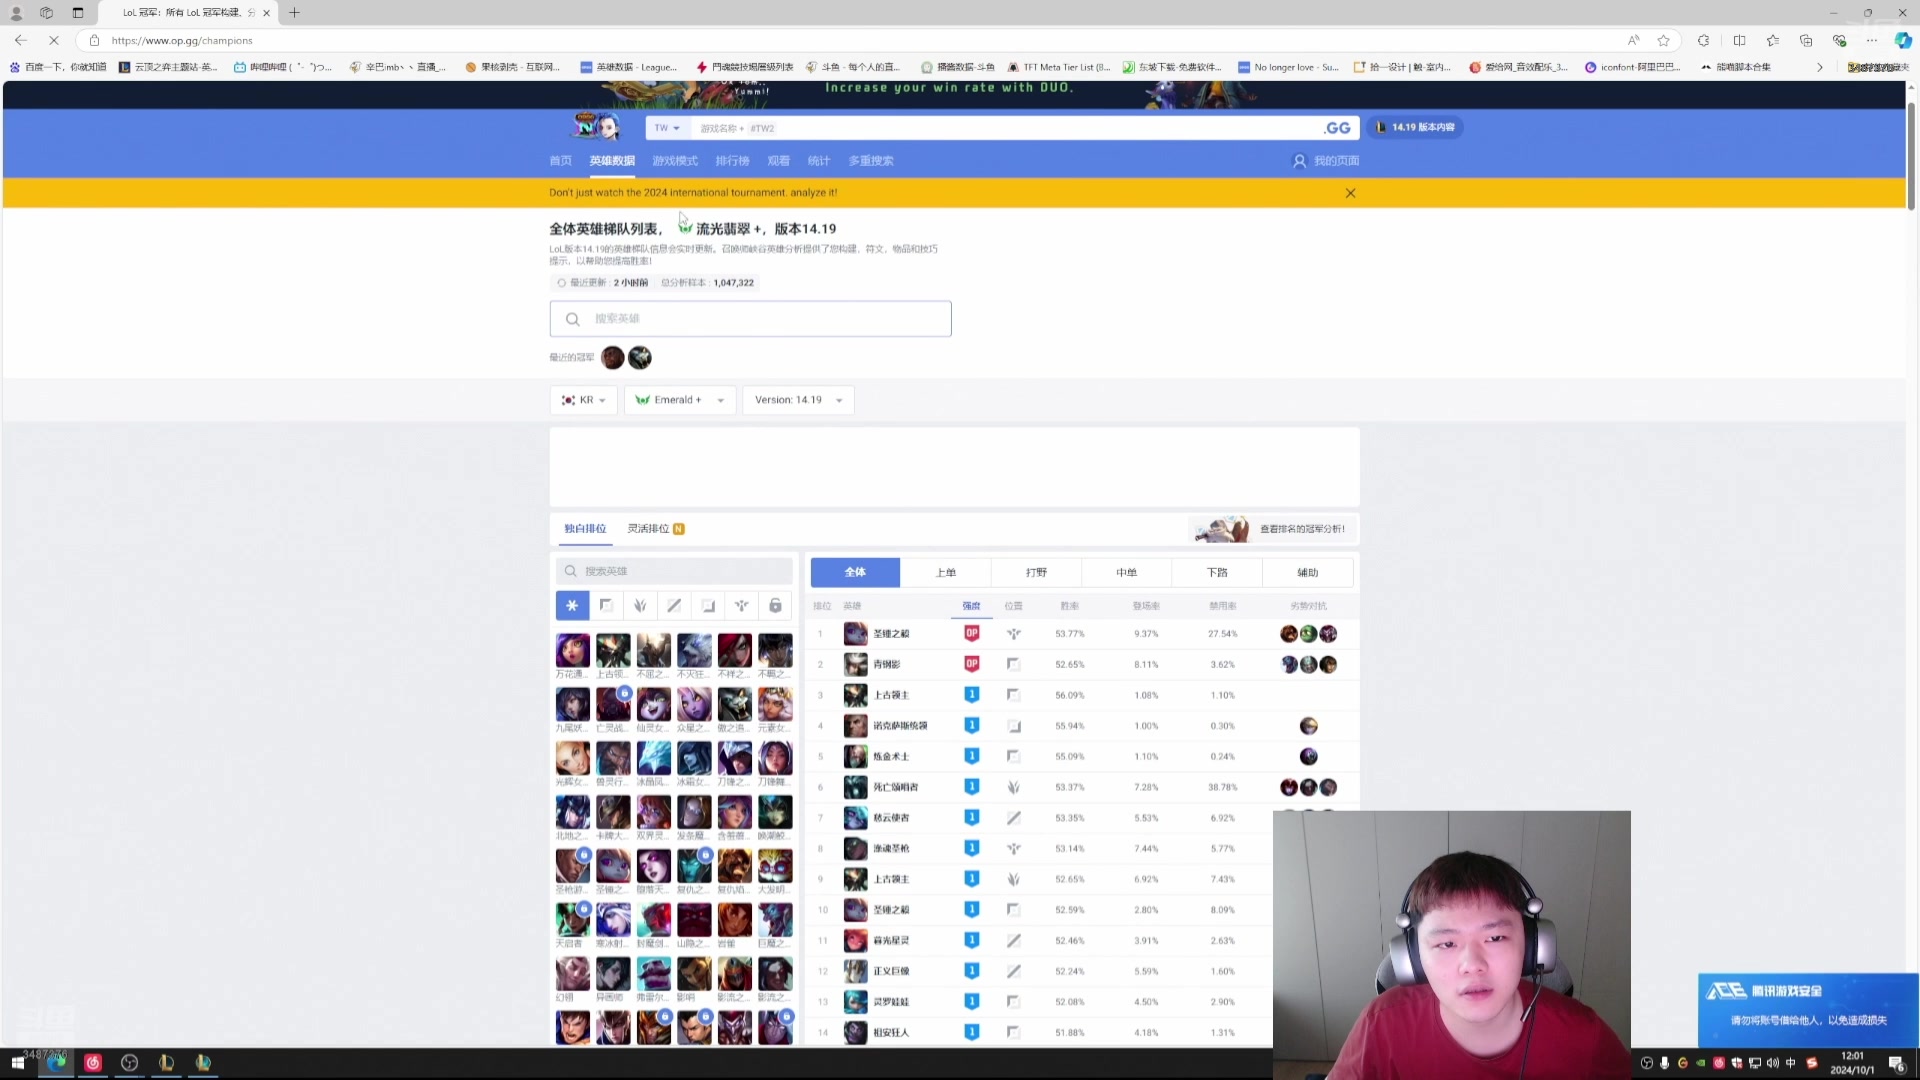1920x1080 pixels.
Task: Open browser extensions puzzle icon
Action: 1703,40
